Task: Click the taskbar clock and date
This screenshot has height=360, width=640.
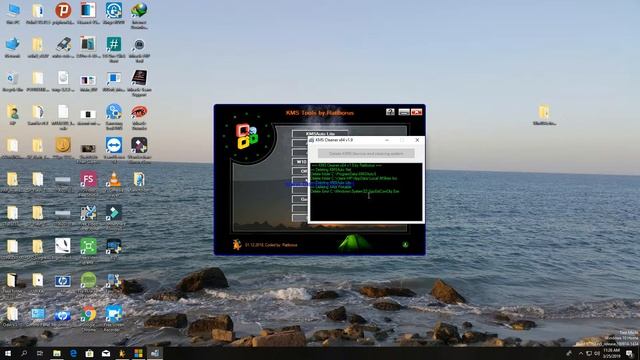Action: [x=611, y=353]
